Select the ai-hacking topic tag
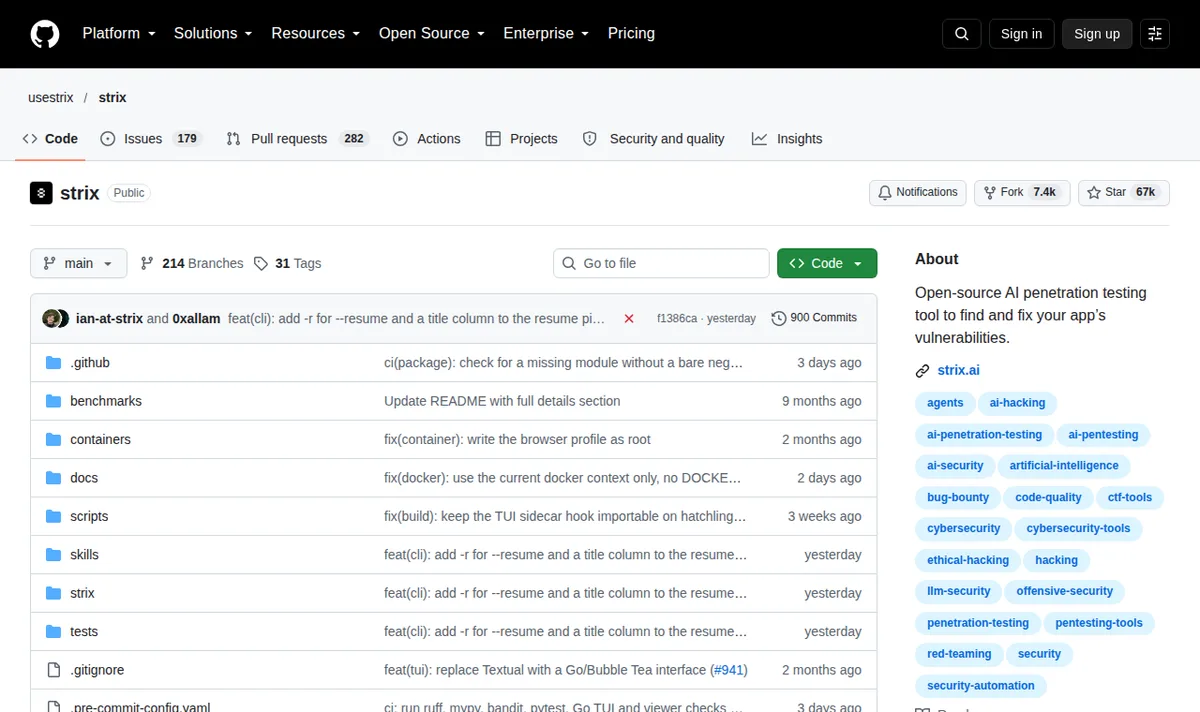1200x712 pixels. point(1017,403)
